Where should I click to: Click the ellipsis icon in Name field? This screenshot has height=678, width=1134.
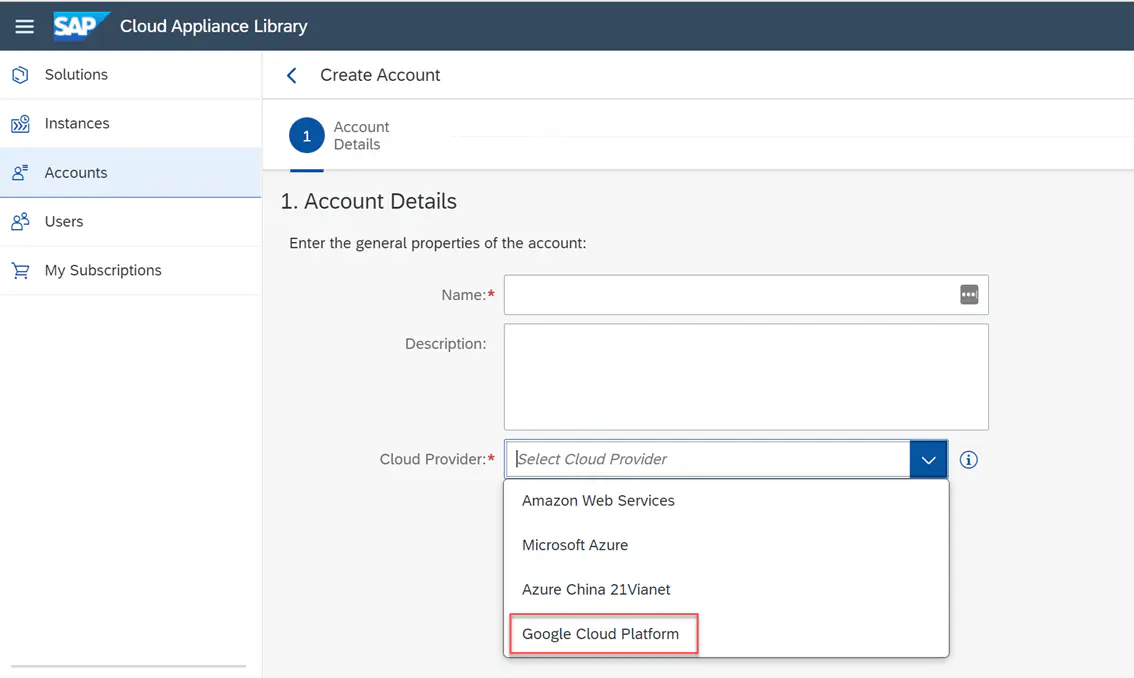pos(969,294)
